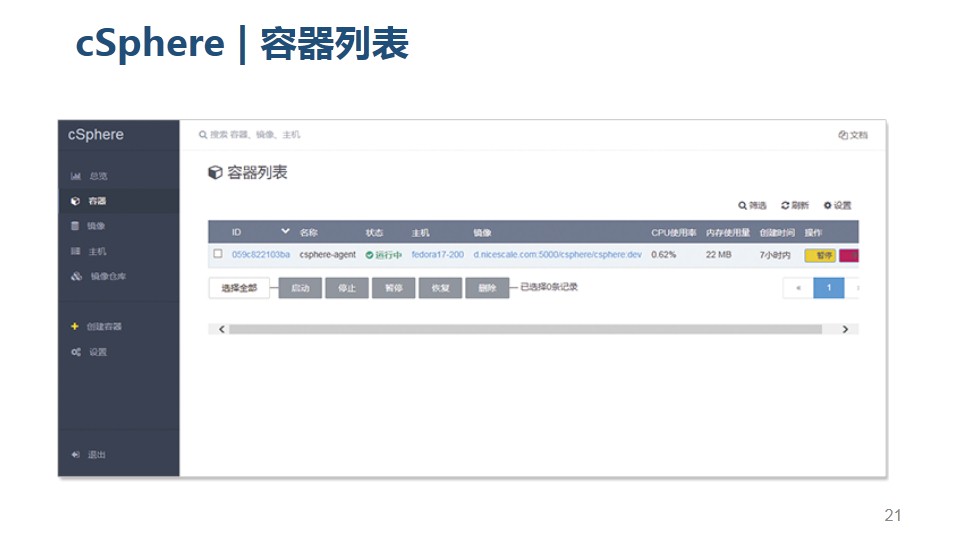Viewport: 960px width, 540px height.
Task: Click the 0.62% CPU value
Action: point(664,255)
